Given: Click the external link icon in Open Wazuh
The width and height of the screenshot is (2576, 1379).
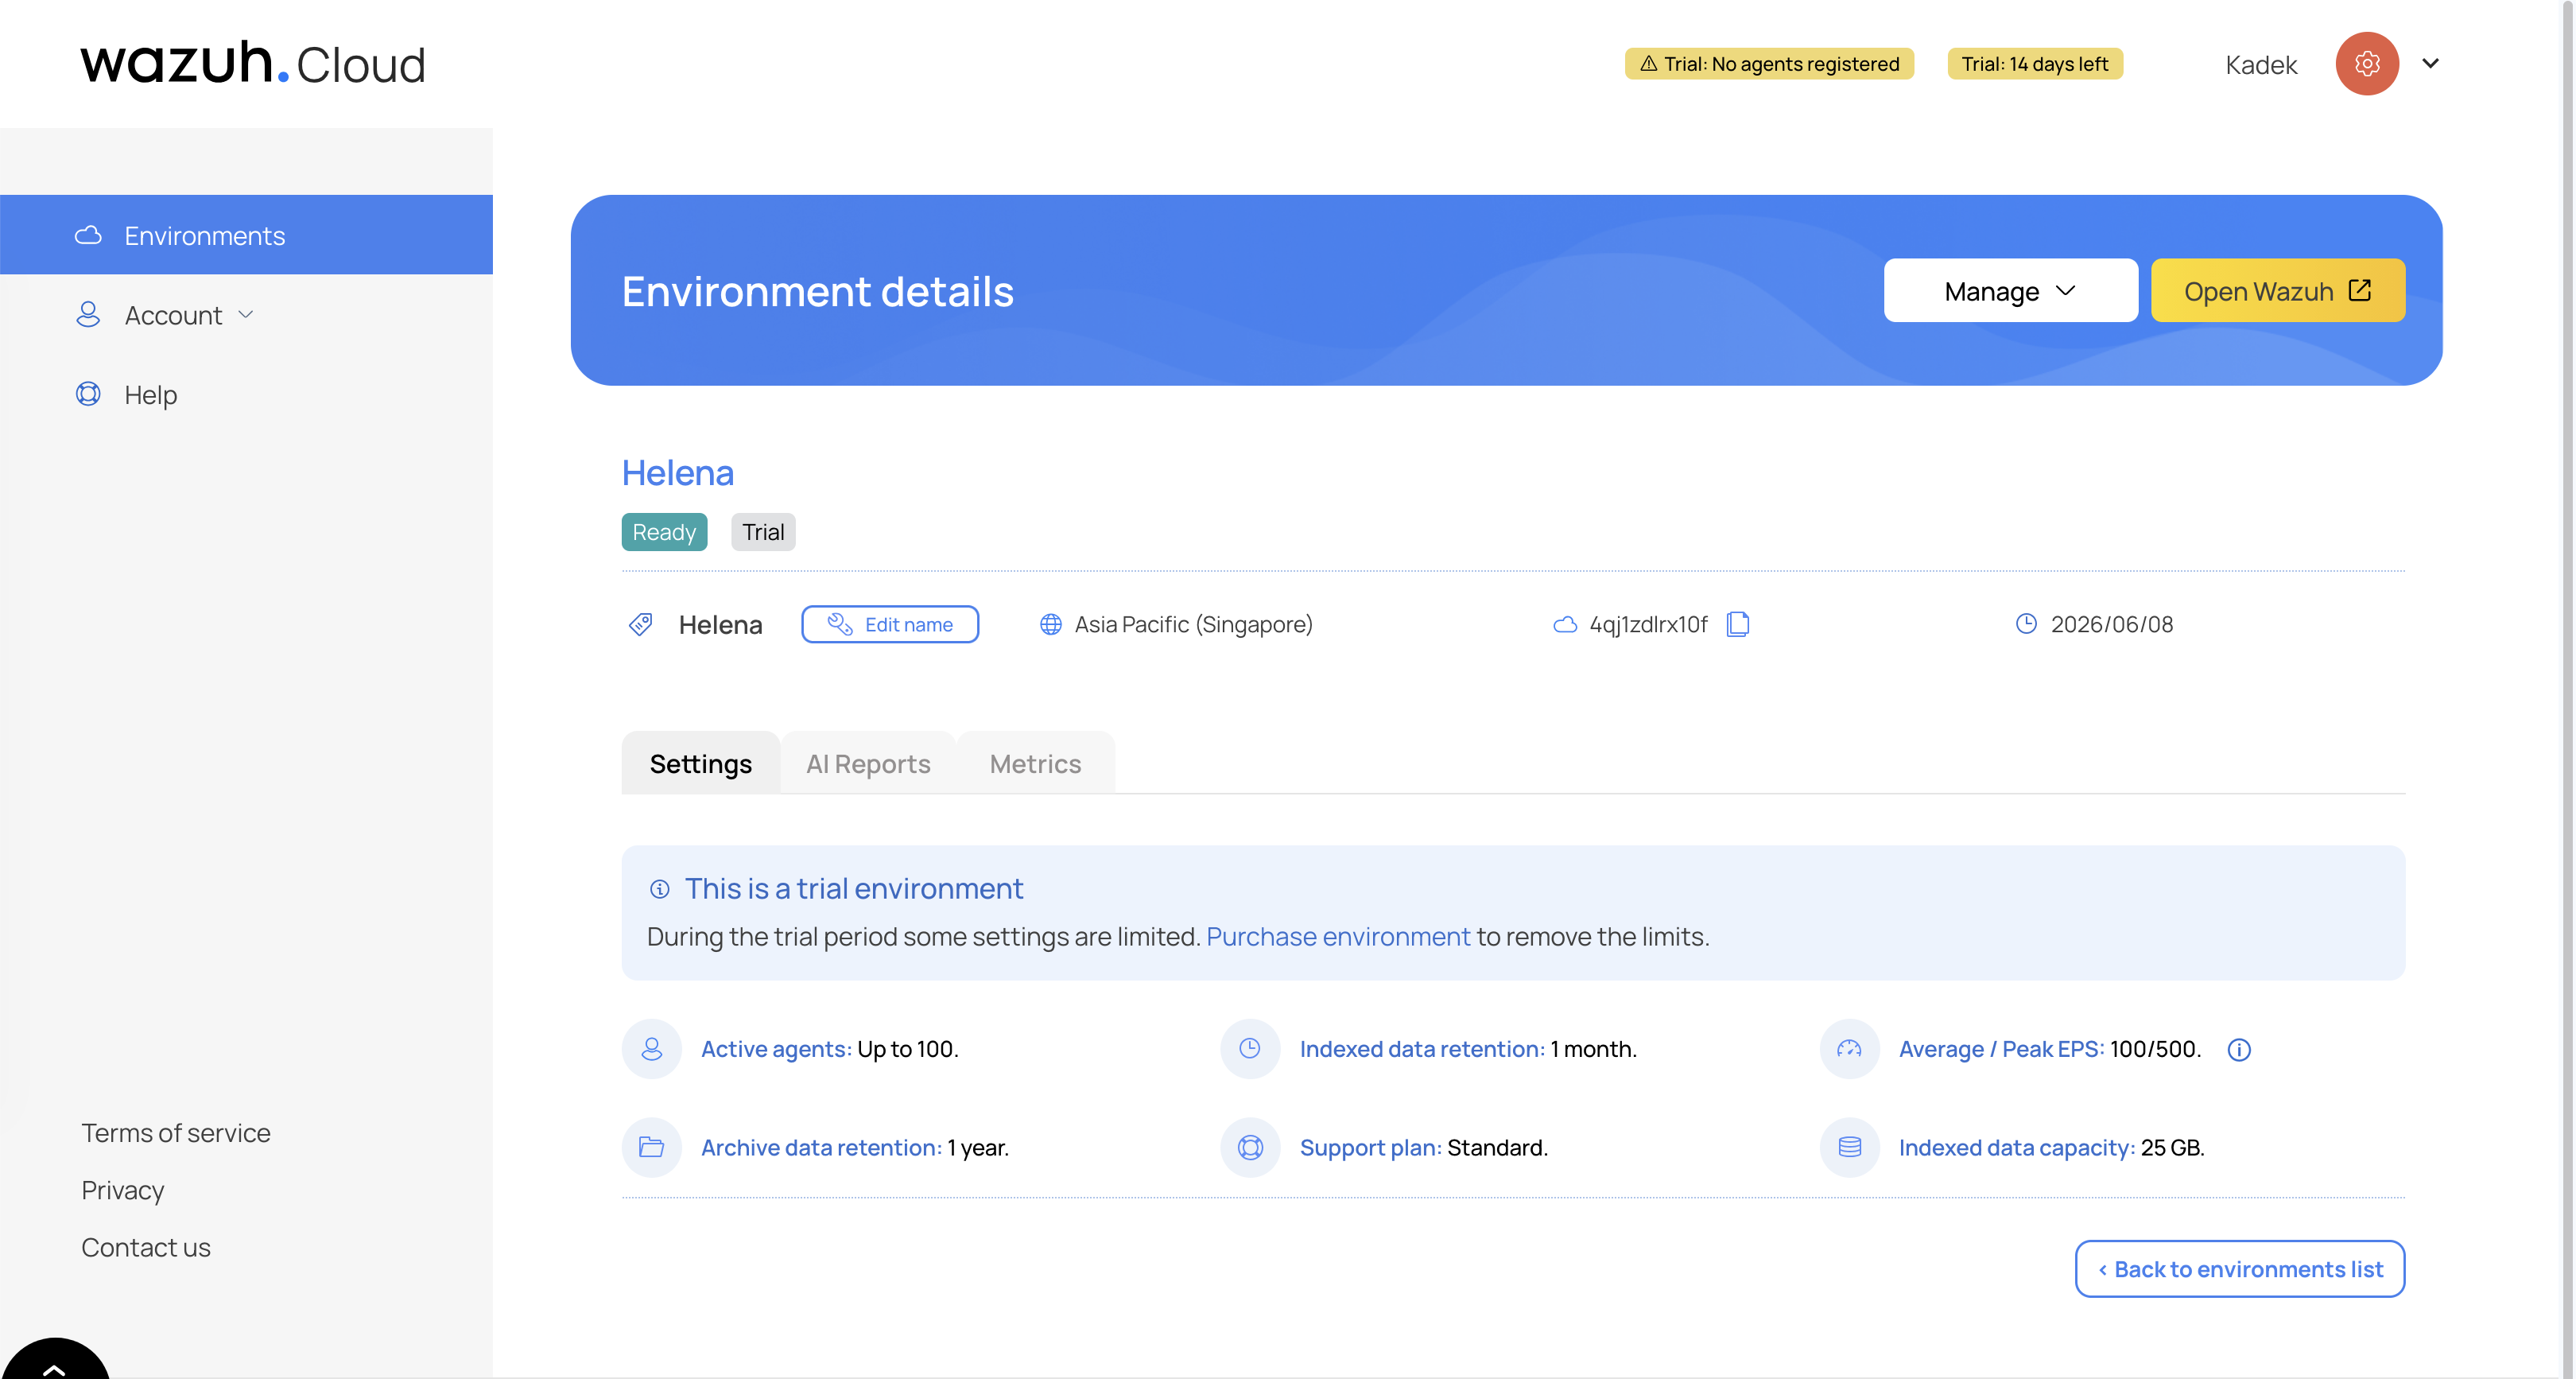Looking at the screenshot, I should click(x=2360, y=290).
